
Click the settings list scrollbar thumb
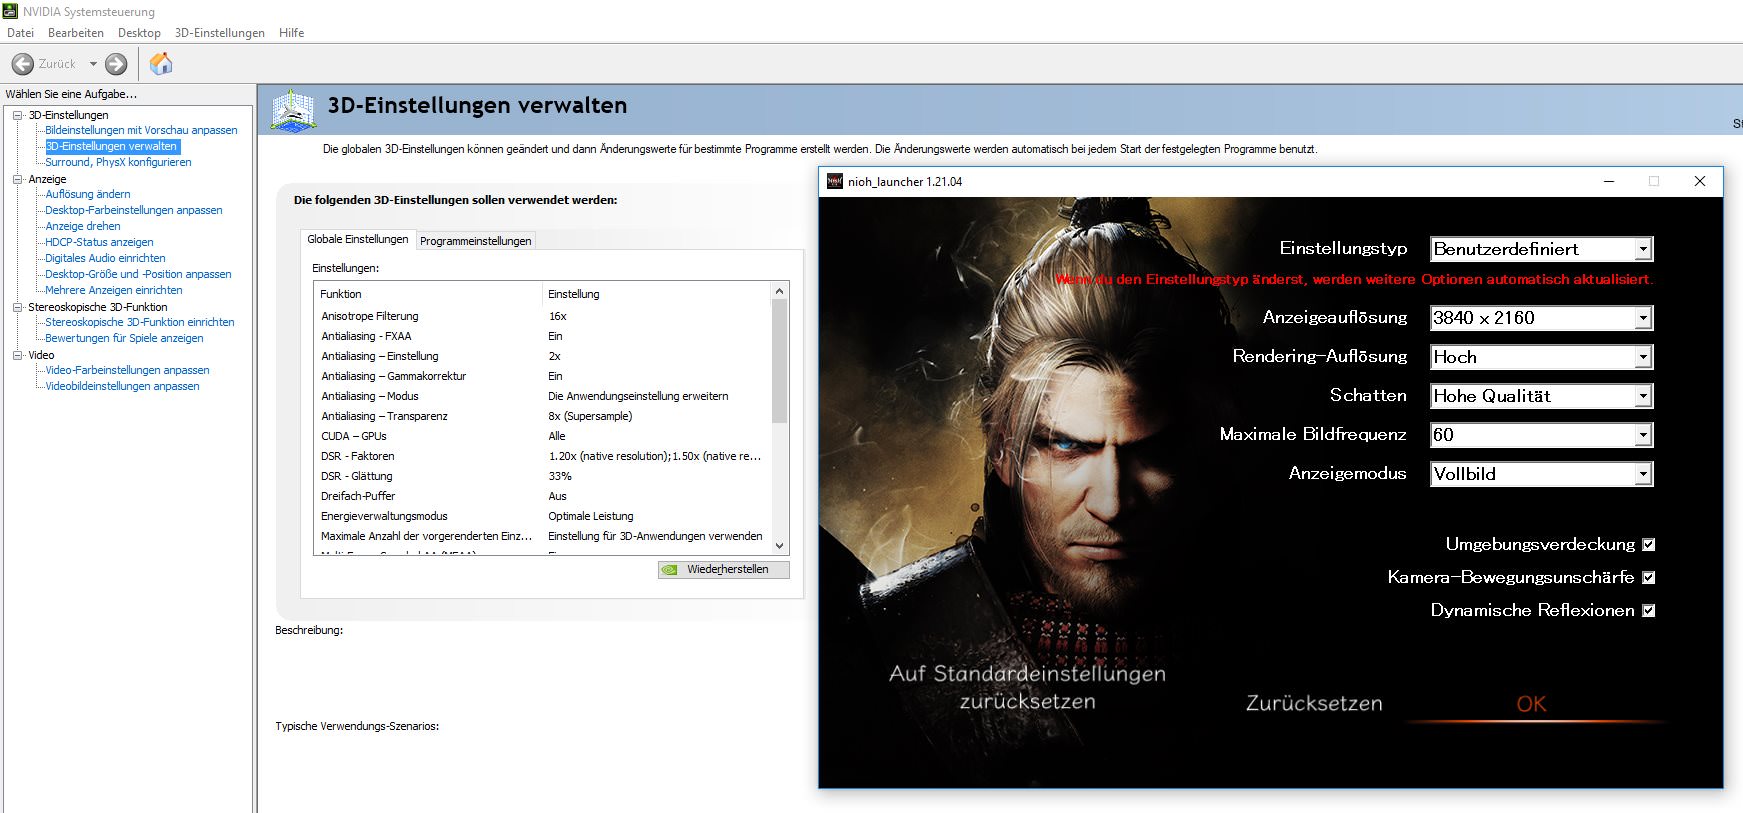click(780, 361)
